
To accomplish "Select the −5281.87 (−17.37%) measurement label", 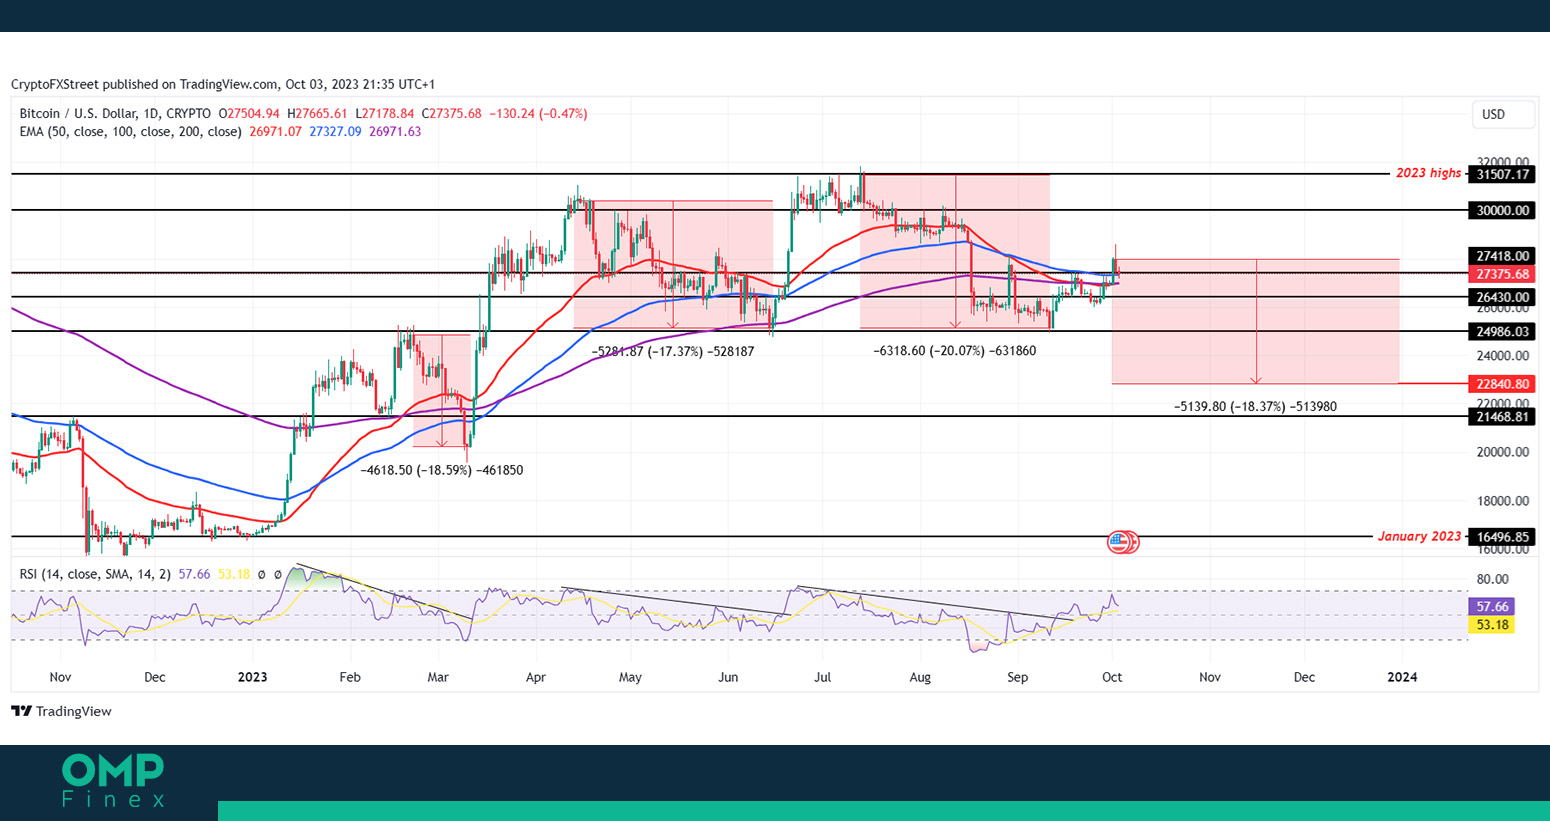I will 673,352.
